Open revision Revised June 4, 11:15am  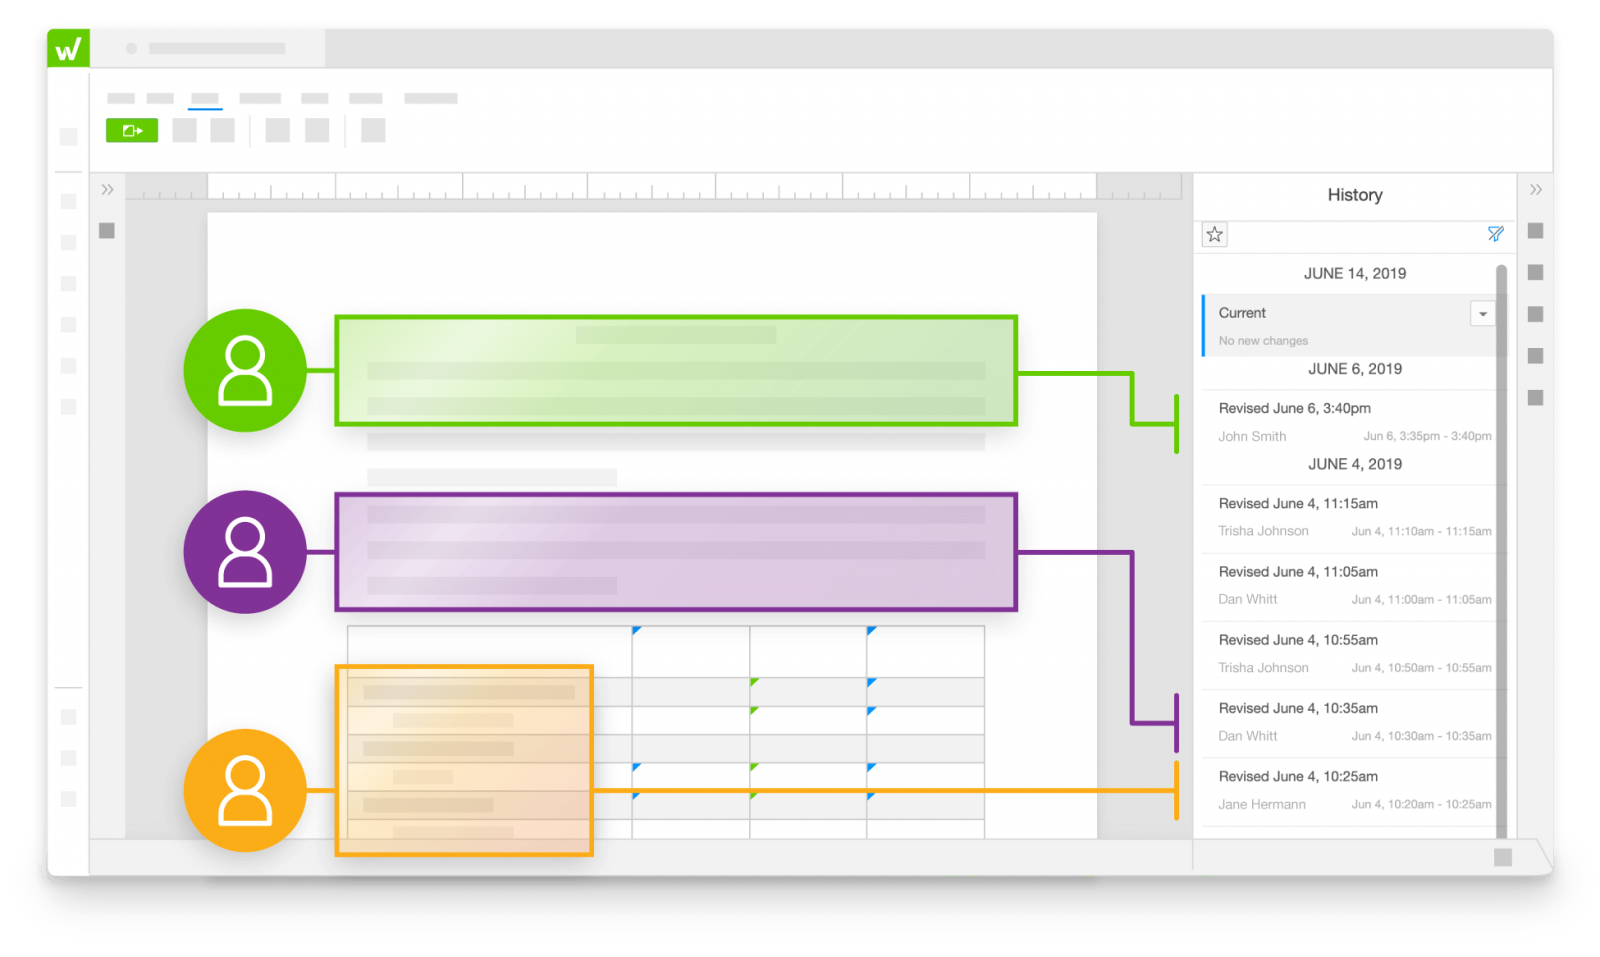click(1349, 517)
